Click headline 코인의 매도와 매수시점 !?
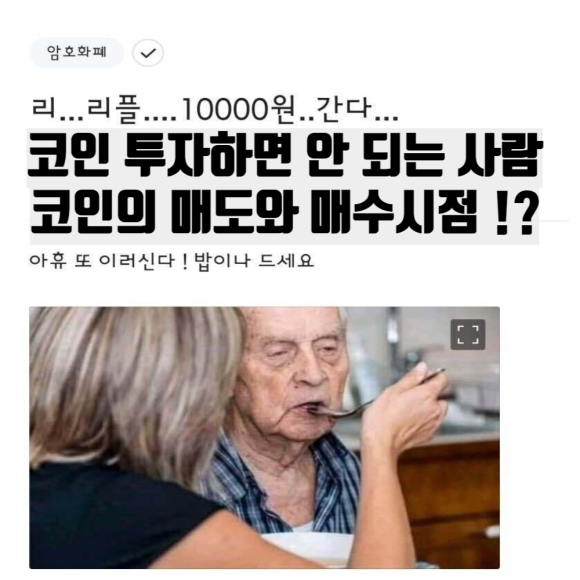The image size is (580, 580). click(284, 214)
